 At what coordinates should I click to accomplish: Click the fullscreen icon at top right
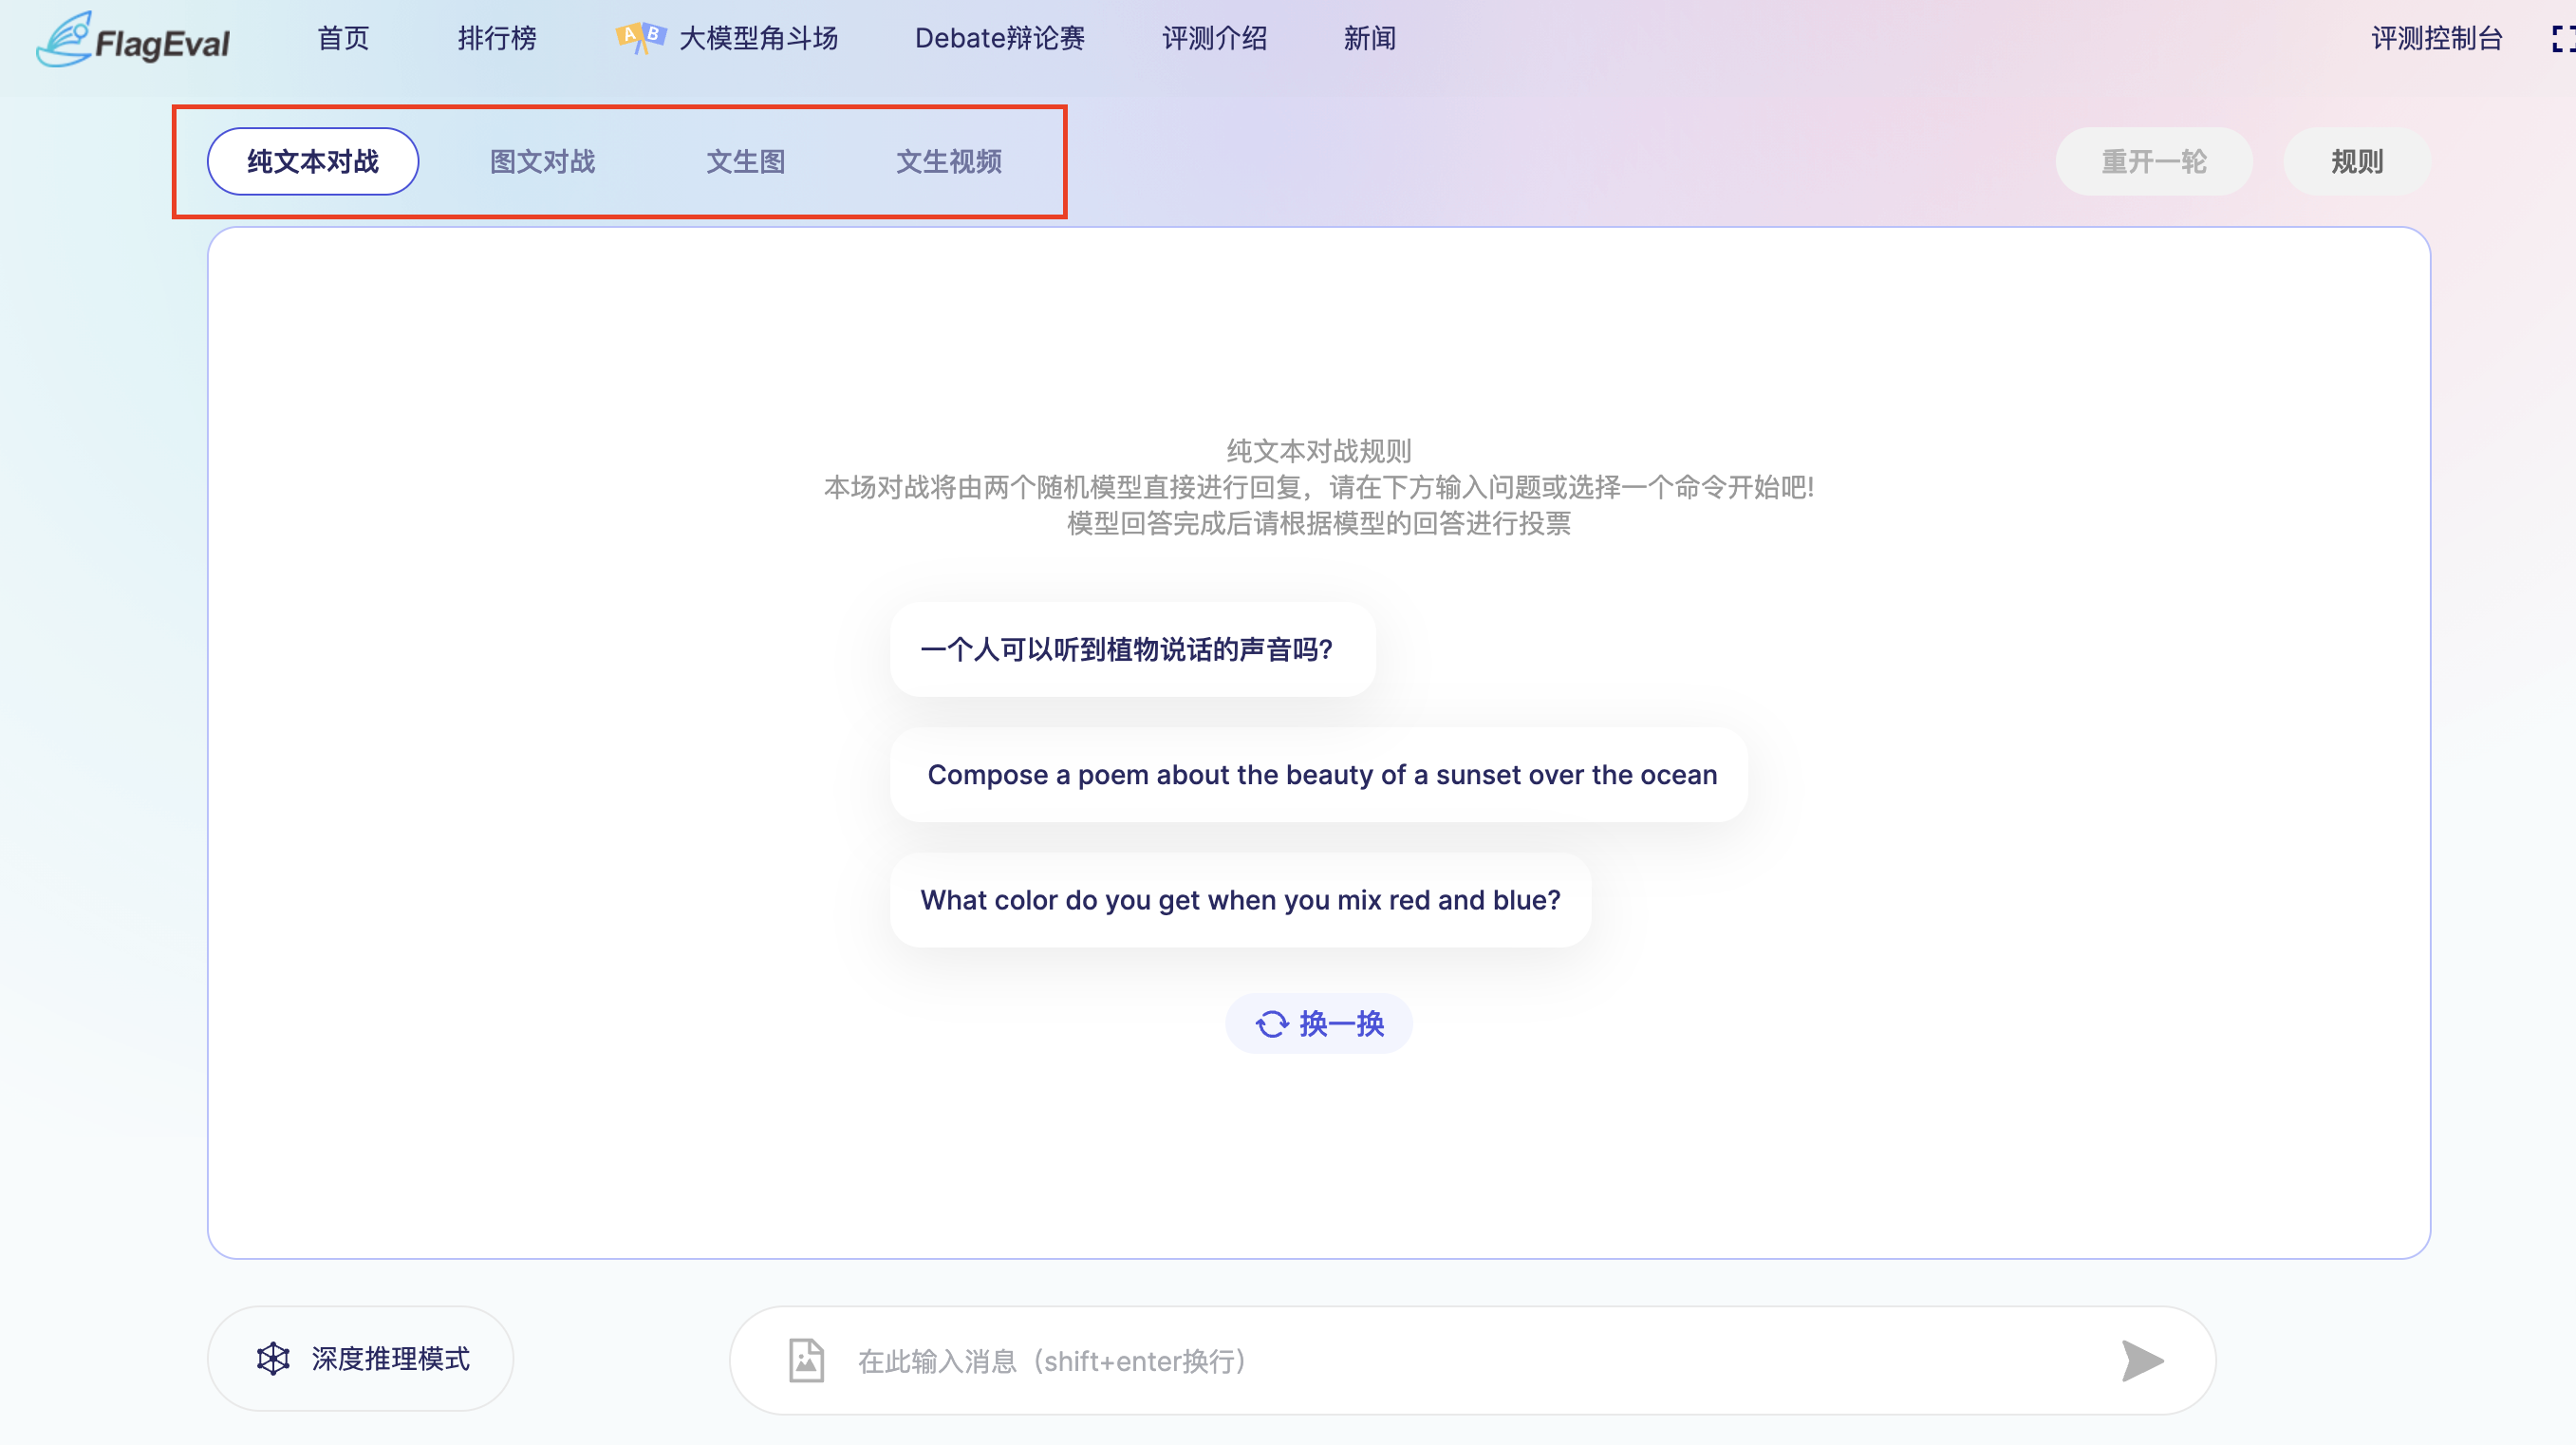pos(2562,39)
